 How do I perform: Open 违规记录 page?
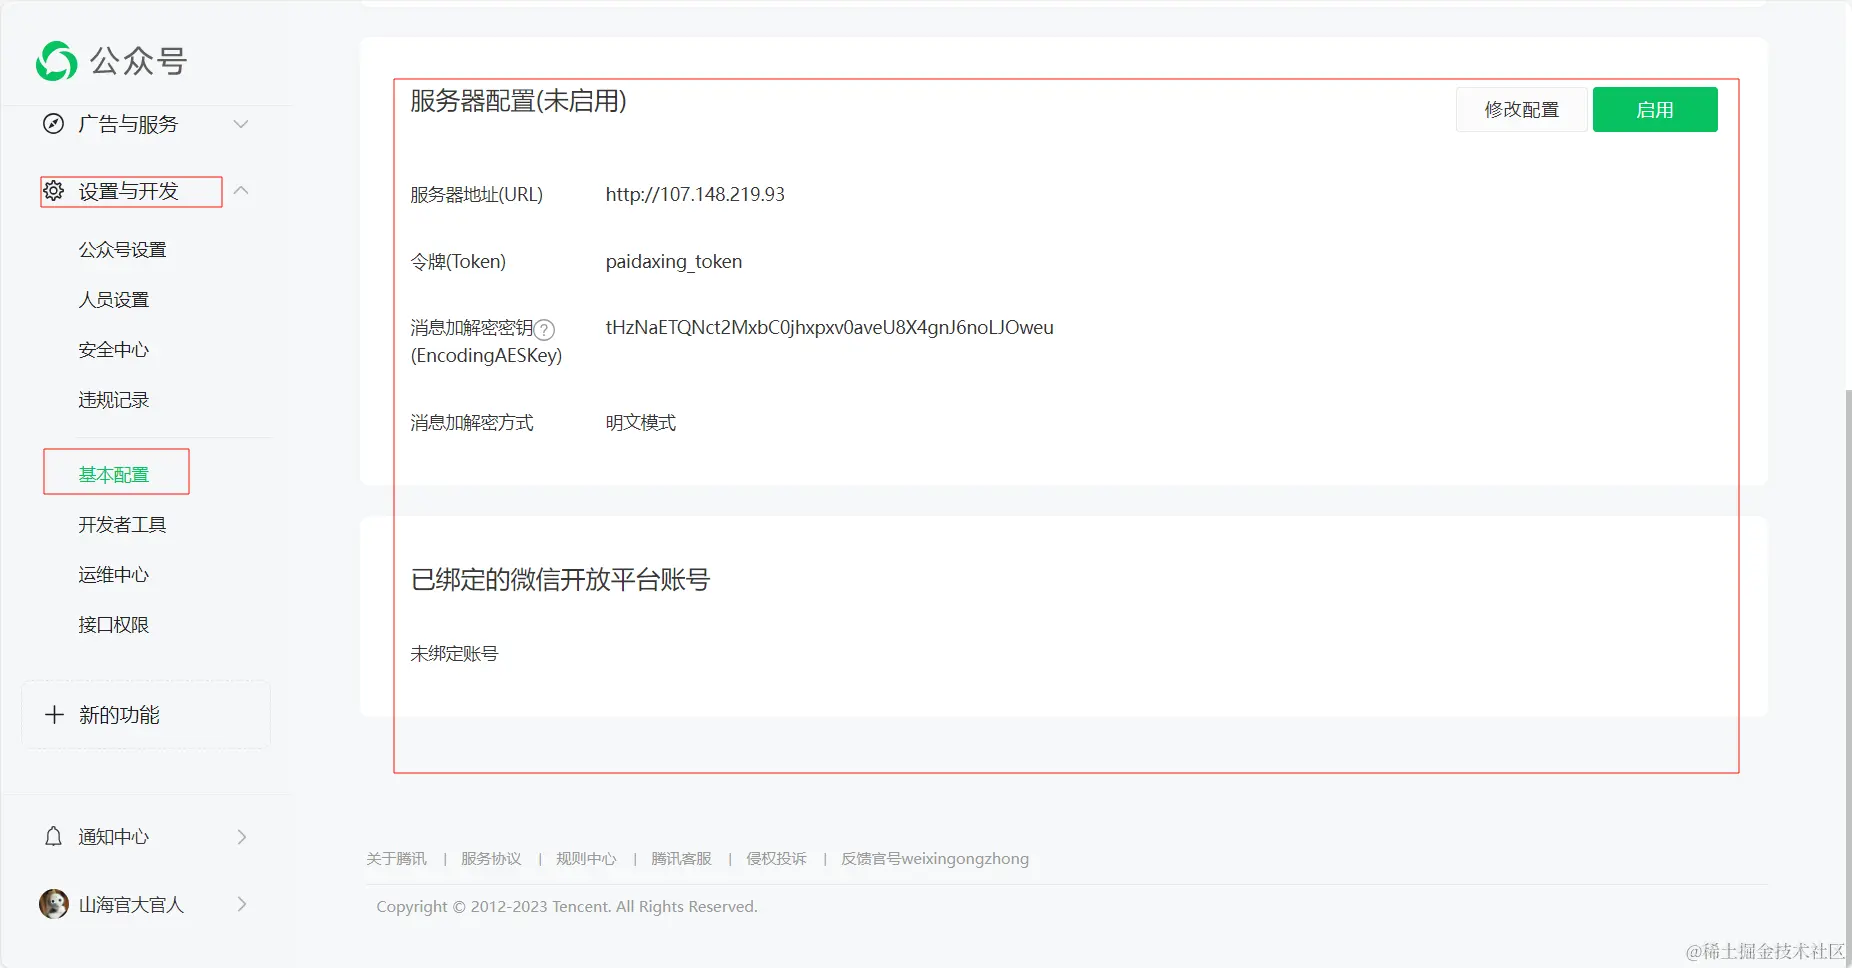(x=114, y=400)
